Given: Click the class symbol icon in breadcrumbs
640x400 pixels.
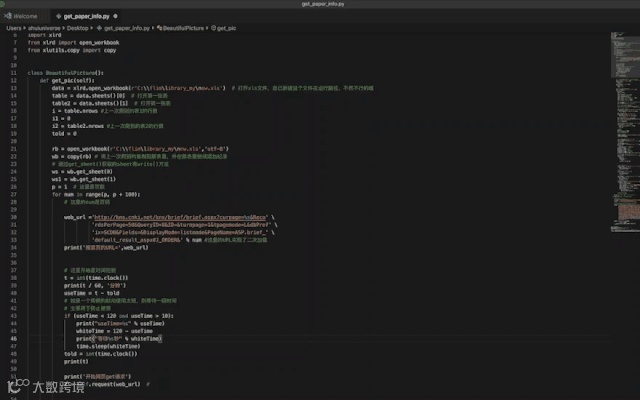Looking at the screenshot, I should click(160, 28).
